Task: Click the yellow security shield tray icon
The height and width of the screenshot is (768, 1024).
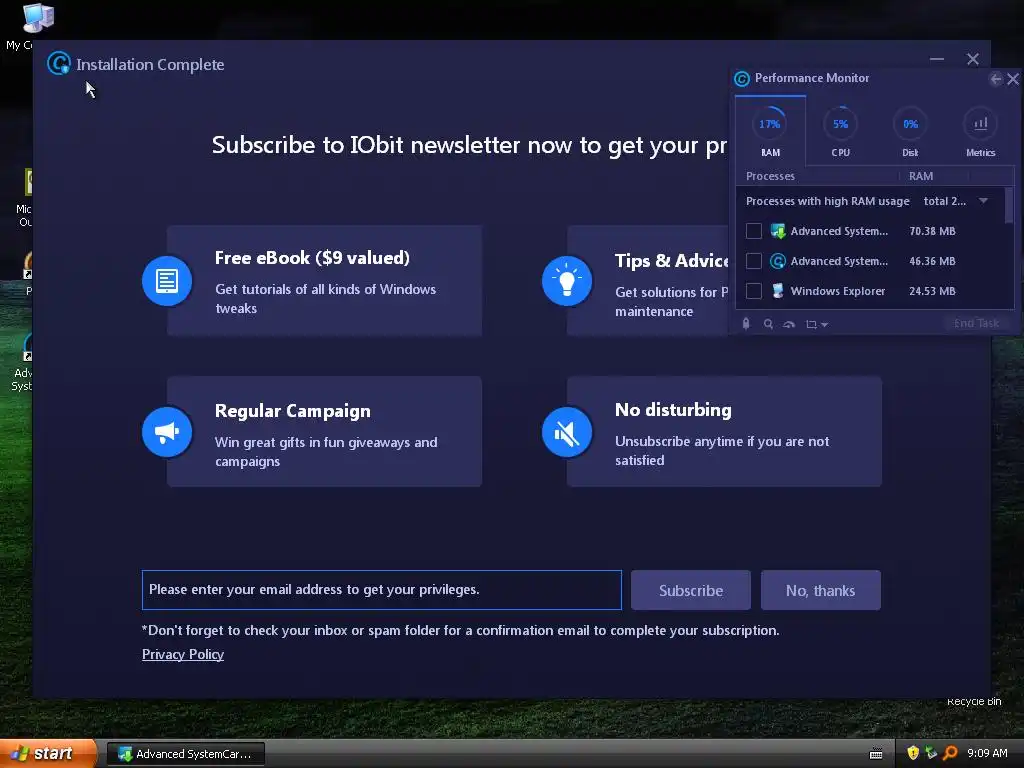Action: click(913, 753)
